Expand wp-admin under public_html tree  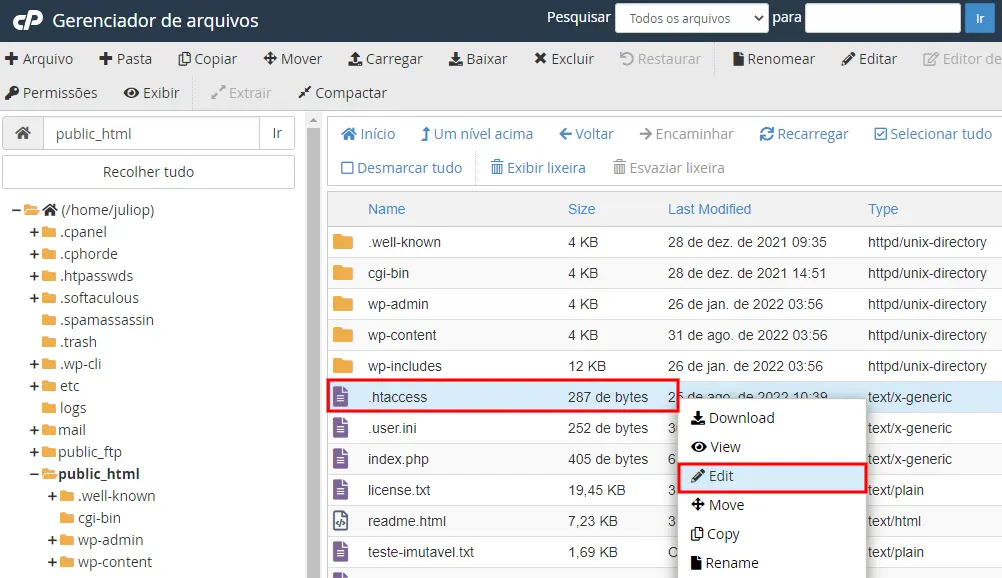pyautogui.click(x=53, y=540)
